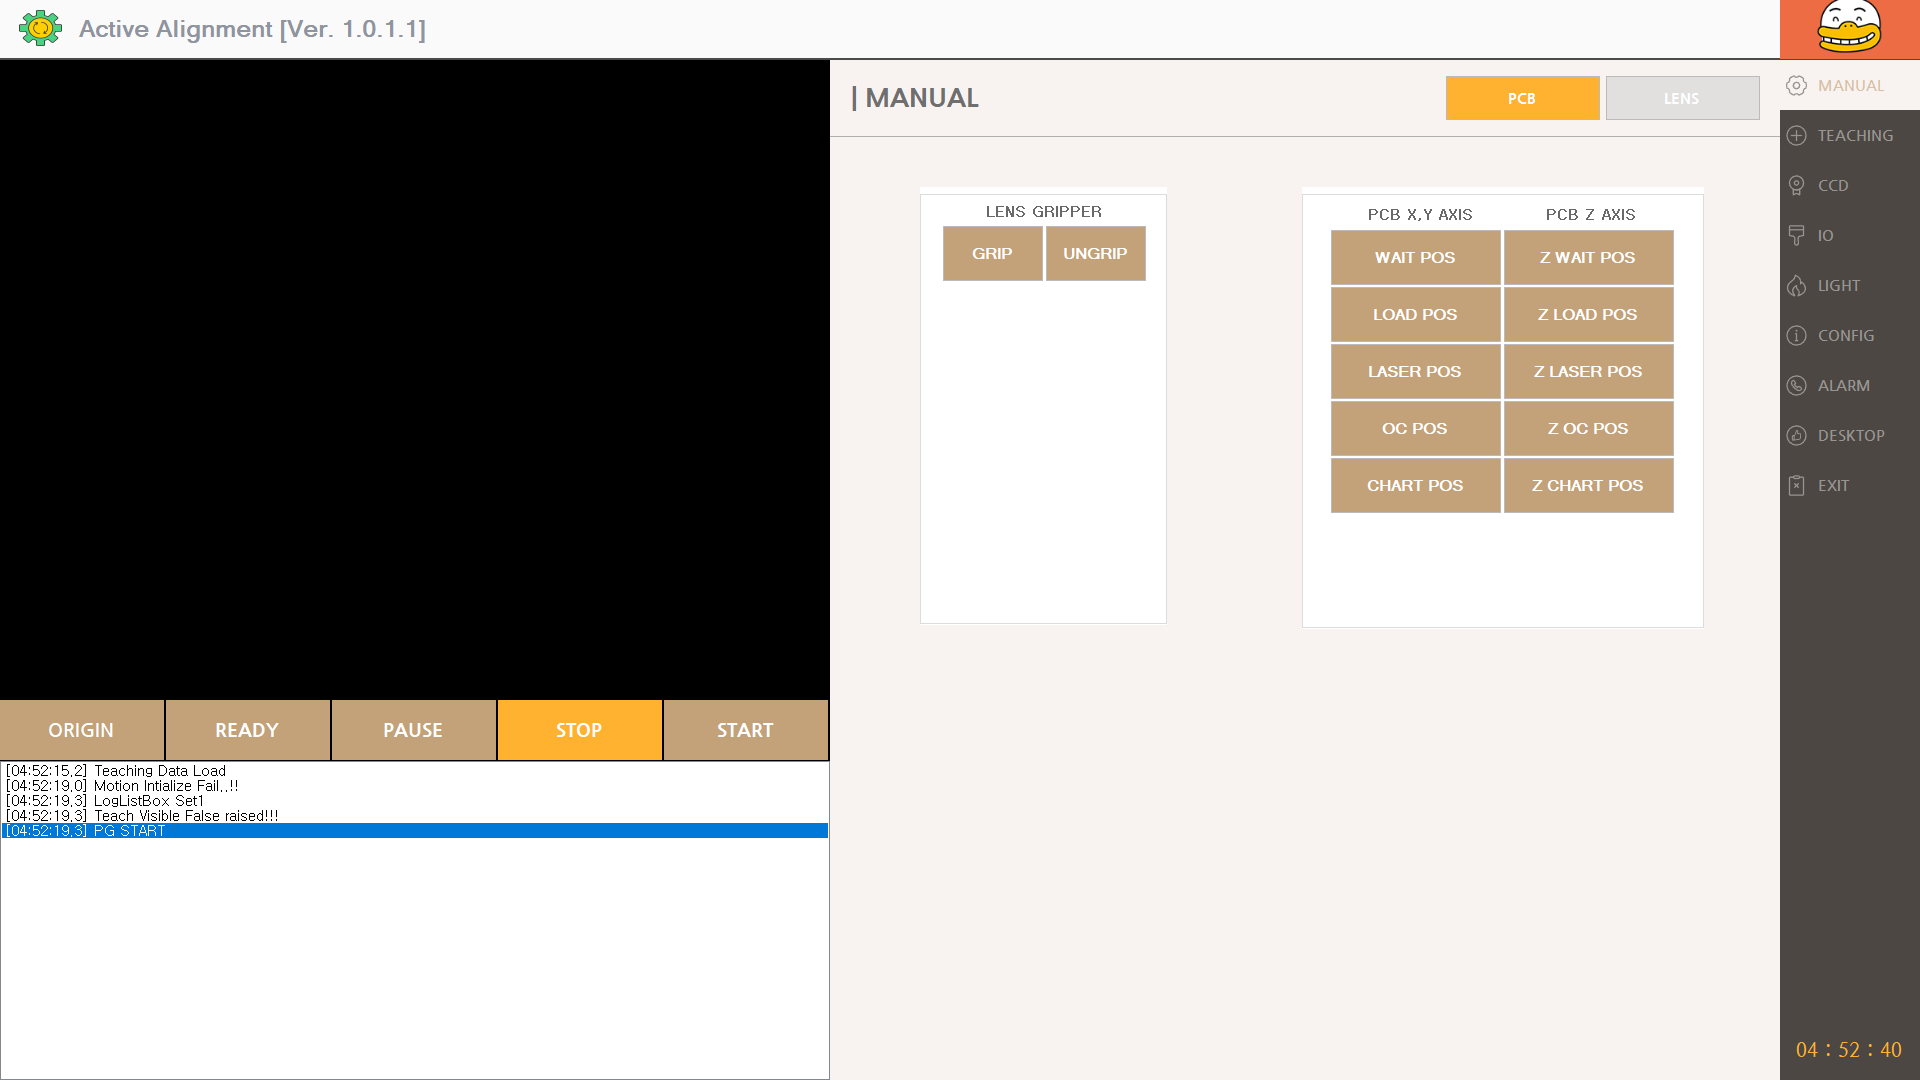Go to the CCD menu entry
This screenshot has width=1920, height=1080.
(1850, 186)
